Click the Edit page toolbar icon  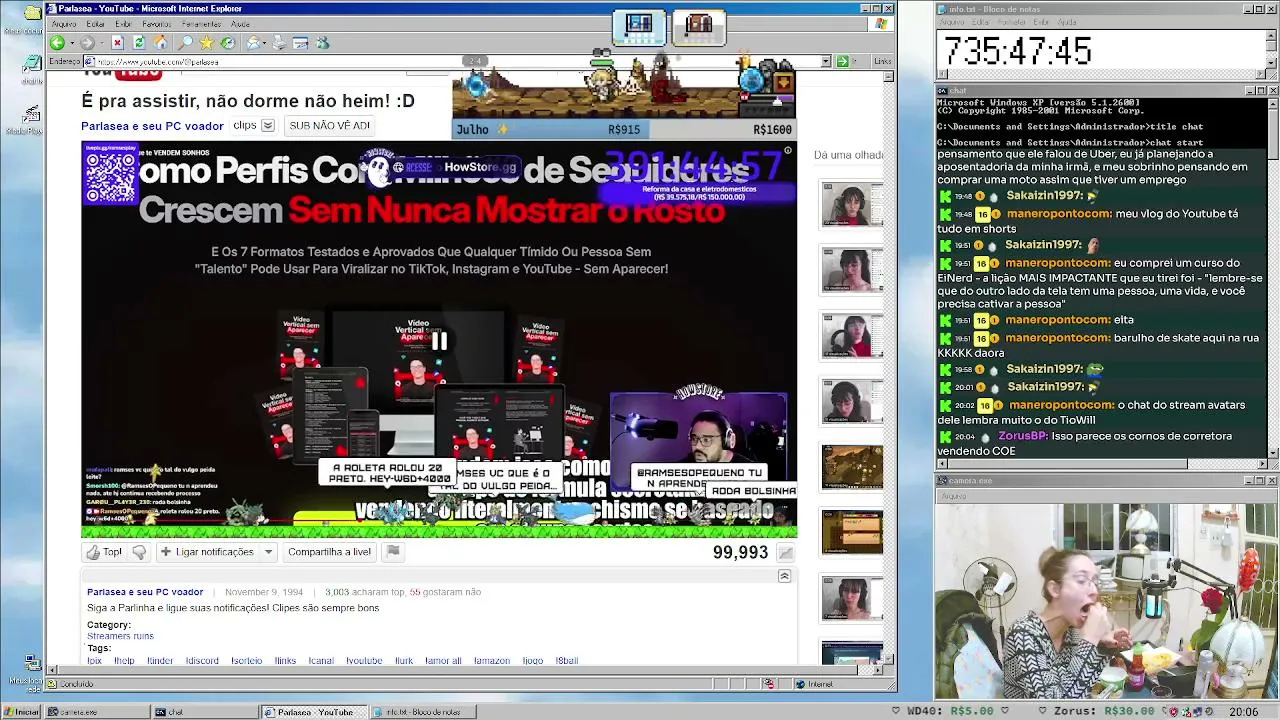[300, 43]
